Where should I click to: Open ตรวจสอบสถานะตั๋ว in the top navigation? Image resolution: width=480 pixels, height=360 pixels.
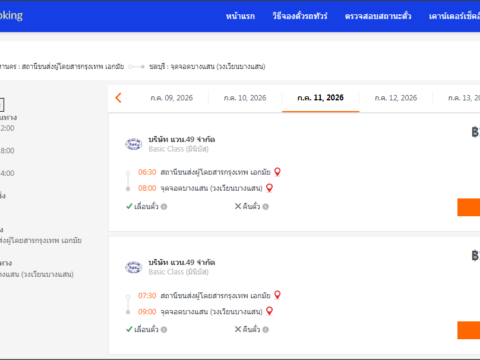click(x=378, y=16)
